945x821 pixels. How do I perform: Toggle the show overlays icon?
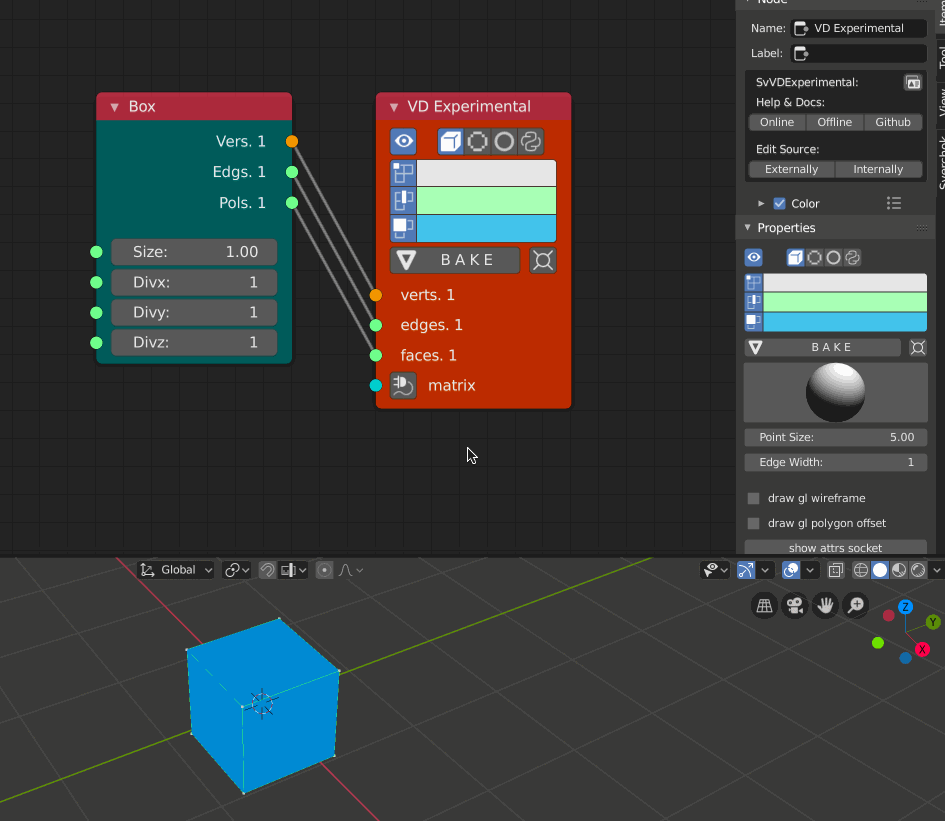click(791, 570)
